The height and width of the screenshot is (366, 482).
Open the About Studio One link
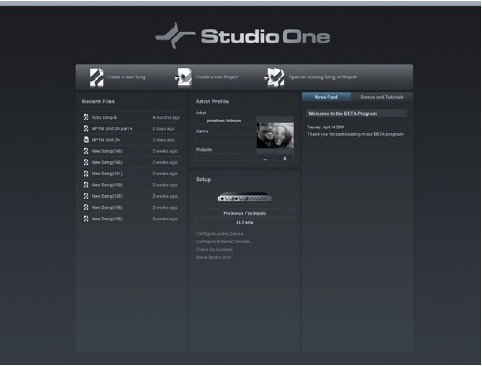pyautogui.click(x=213, y=257)
